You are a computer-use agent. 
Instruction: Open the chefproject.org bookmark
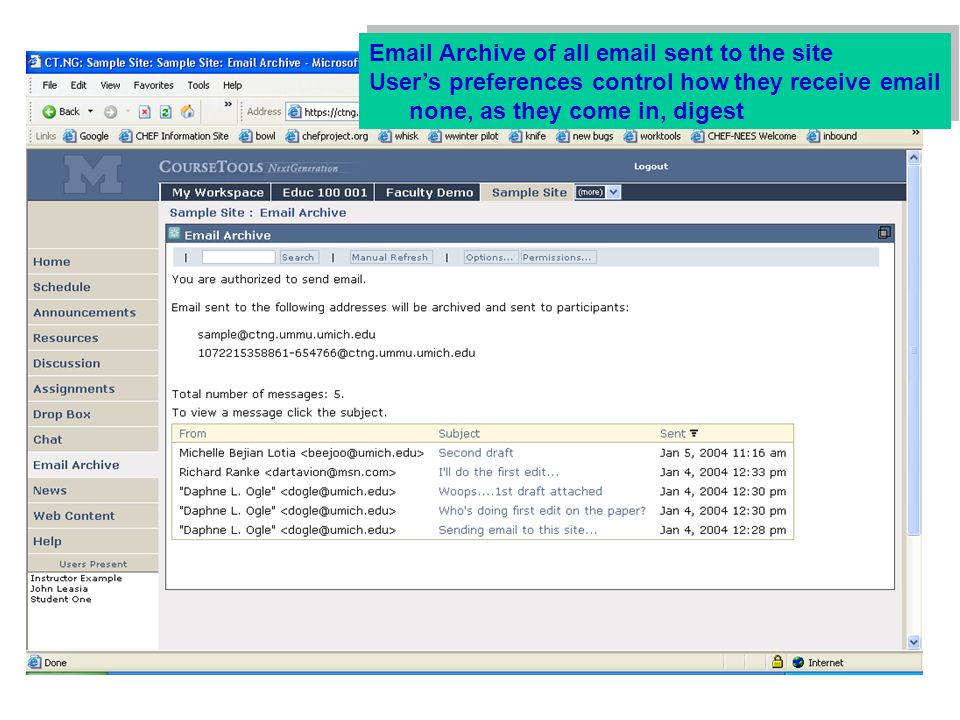pyautogui.click(x=327, y=136)
